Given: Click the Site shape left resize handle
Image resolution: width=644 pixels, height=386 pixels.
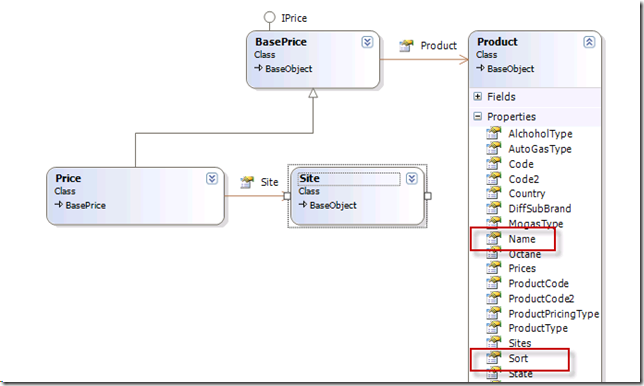Looking at the screenshot, I should pos(287,196).
